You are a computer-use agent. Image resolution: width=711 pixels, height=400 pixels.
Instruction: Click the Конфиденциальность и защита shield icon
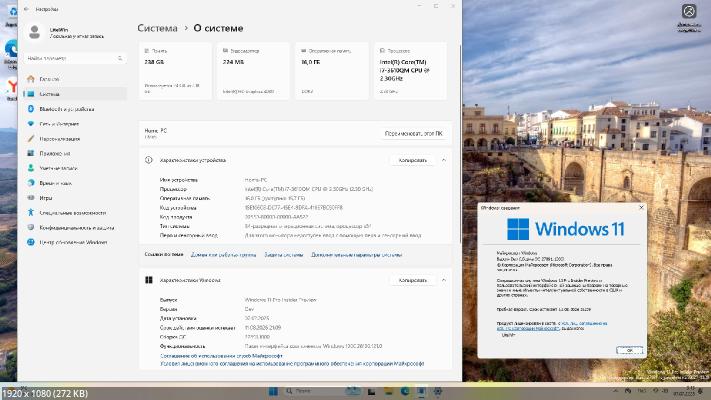click(x=31, y=227)
